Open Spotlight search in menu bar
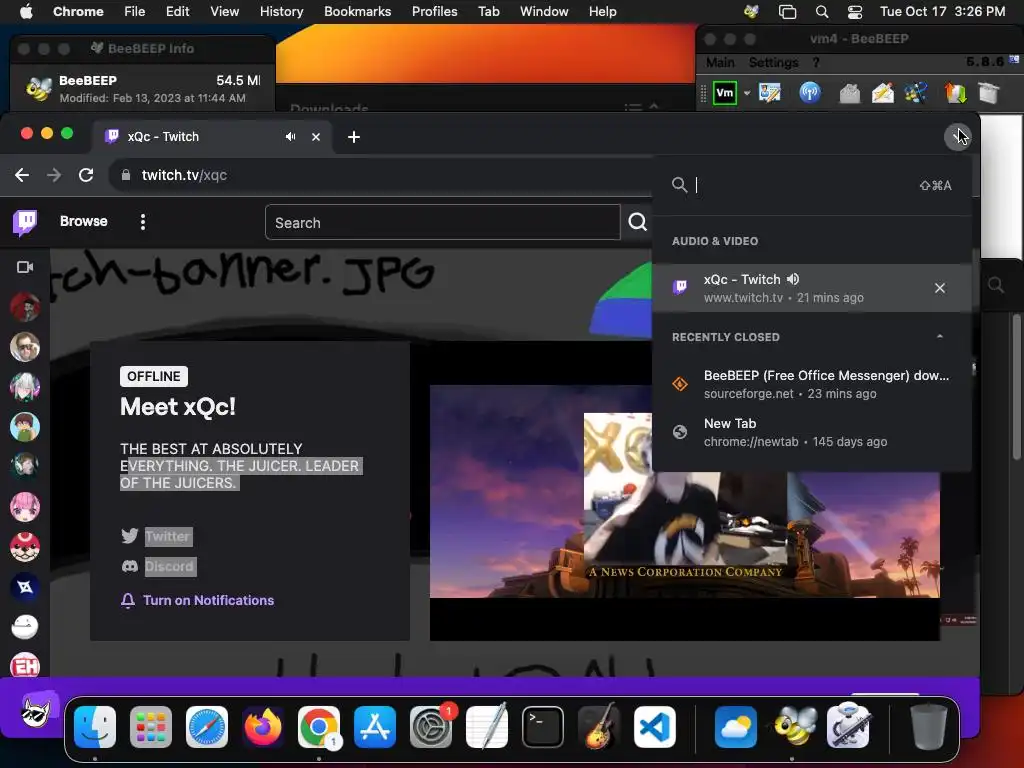 822,11
